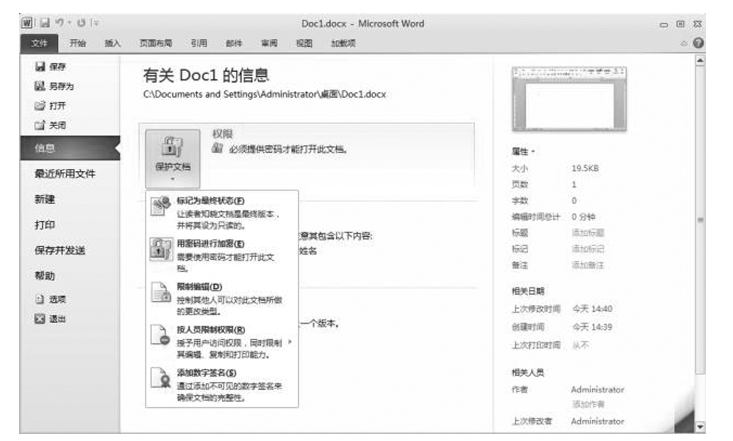Click the 添加标题 field
The height and width of the screenshot is (441, 733).
click(588, 233)
